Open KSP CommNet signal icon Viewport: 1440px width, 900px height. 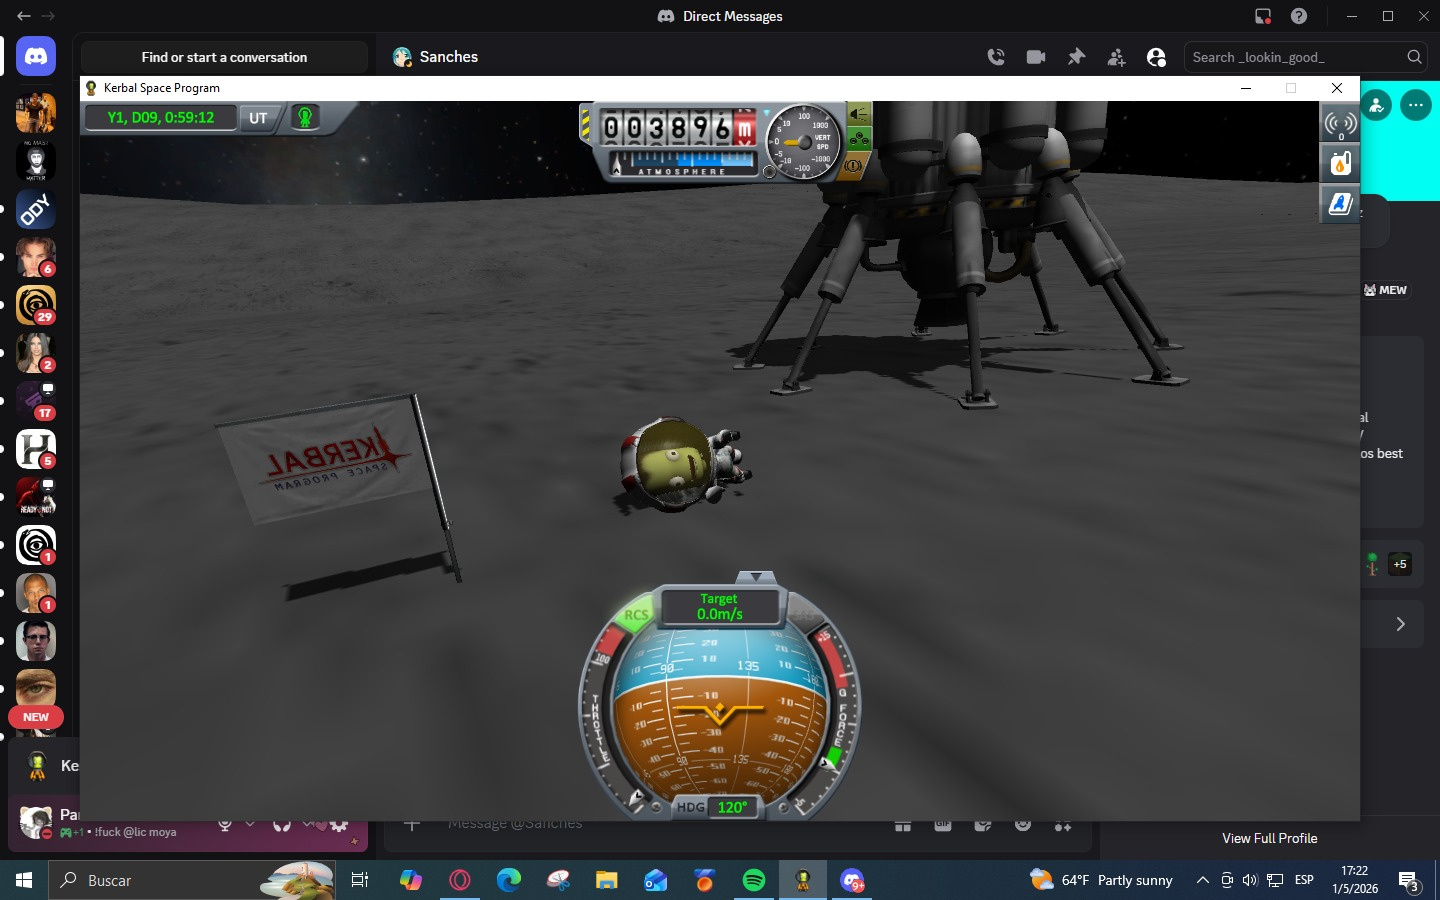coord(1340,124)
